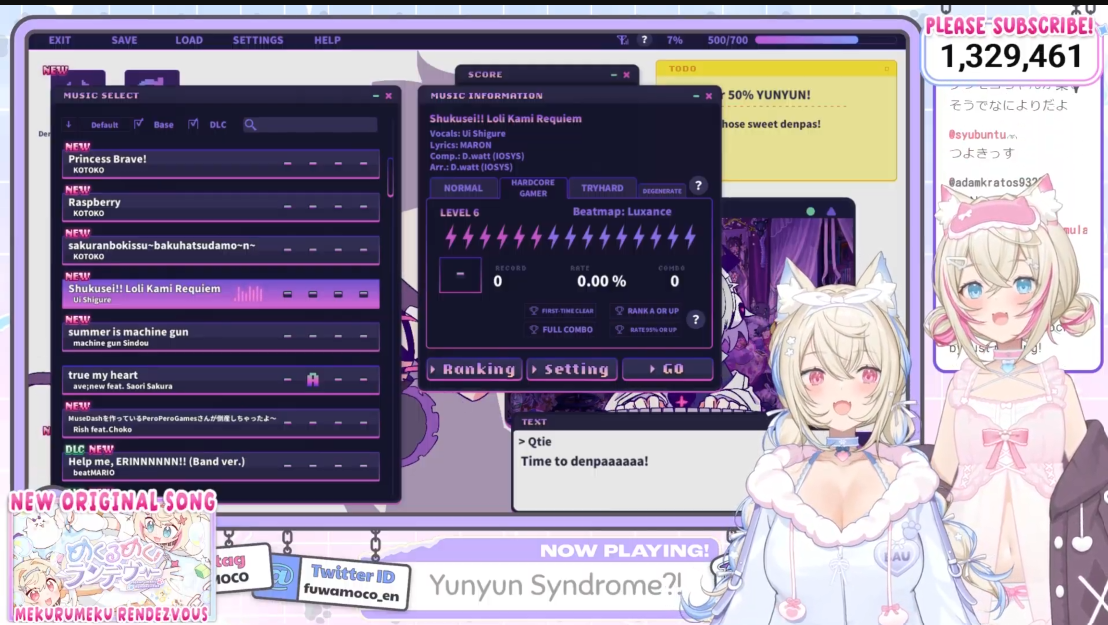Click the A rank badge on true my heart
Screen dimensions: 1108x625
coord(312,380)
